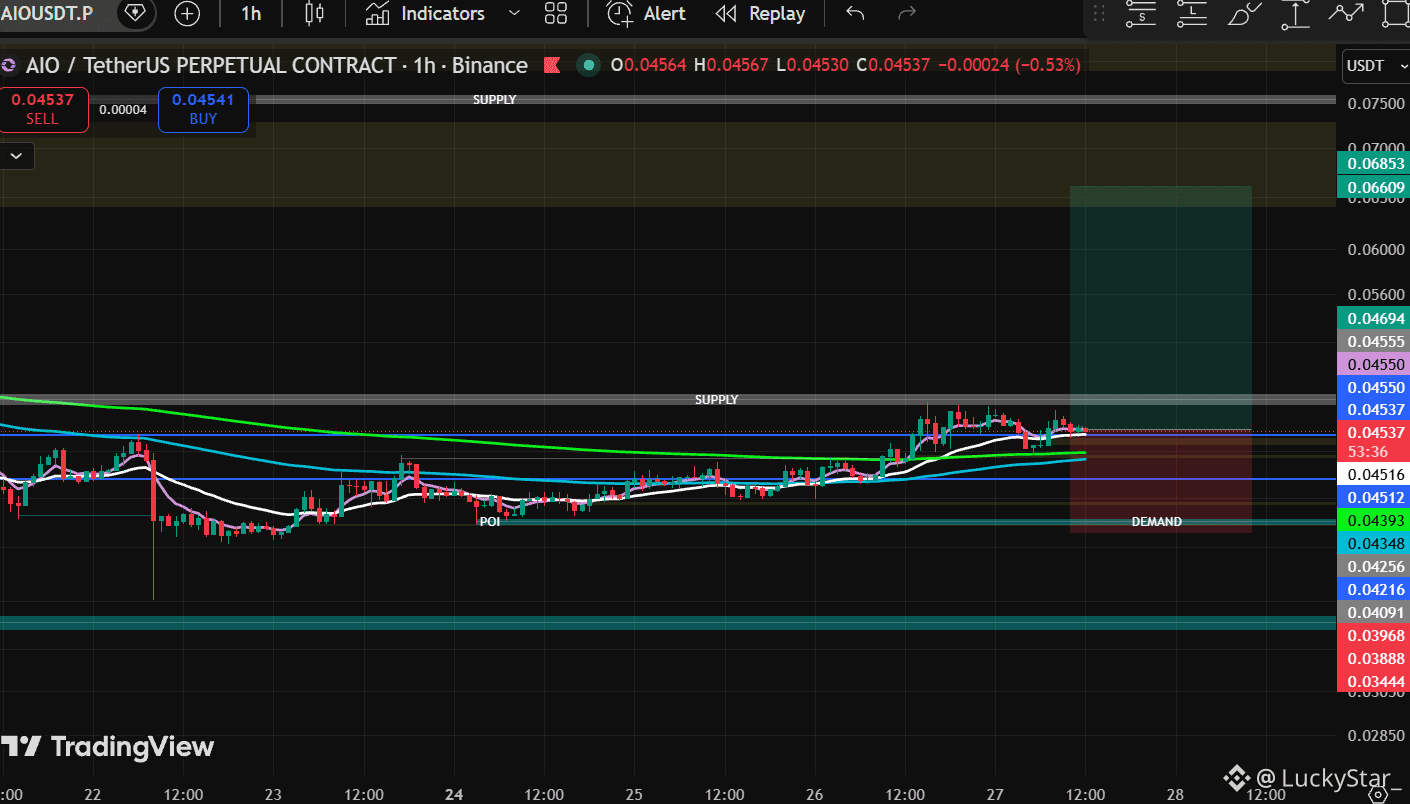The height and width of the screenshot is (804, 1410).
Task: Click the date 25 on time axis
Action: [x=634, y=795]
